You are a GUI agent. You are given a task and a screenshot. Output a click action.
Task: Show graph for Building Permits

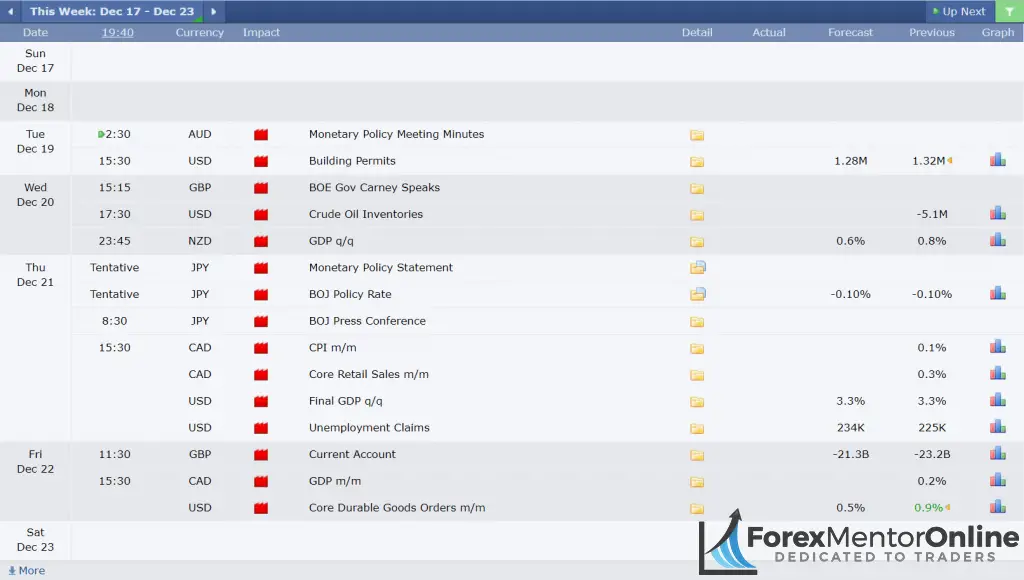coord(997,159)
